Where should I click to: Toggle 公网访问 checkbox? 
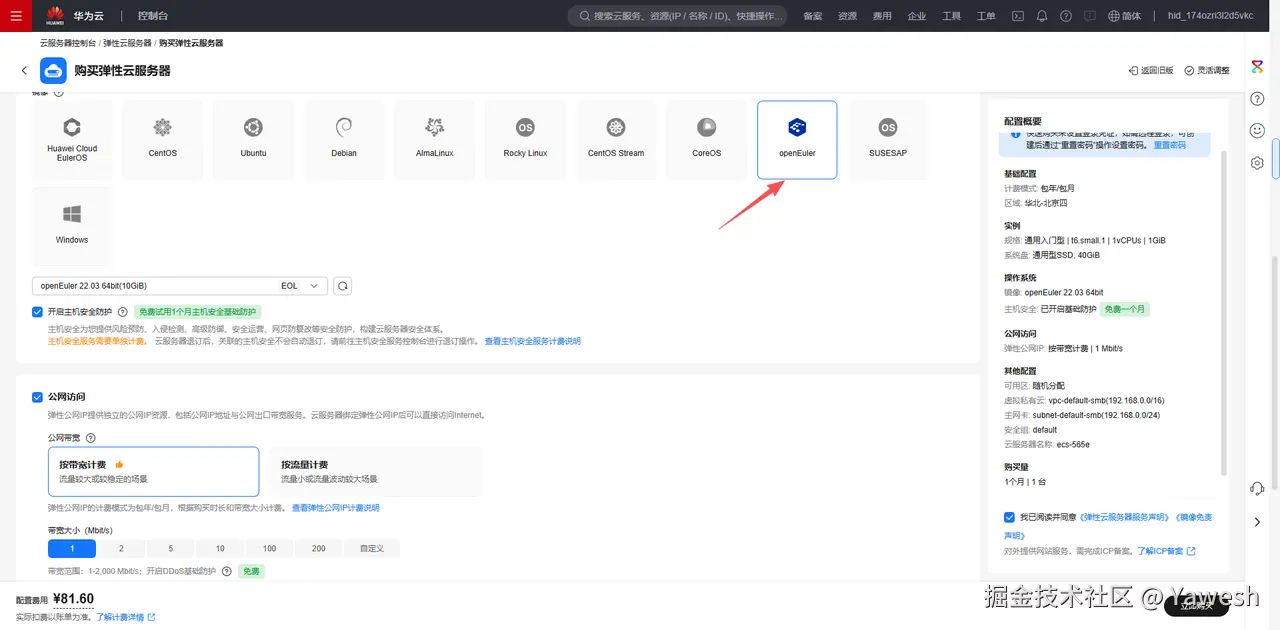[x=37, y=397]
